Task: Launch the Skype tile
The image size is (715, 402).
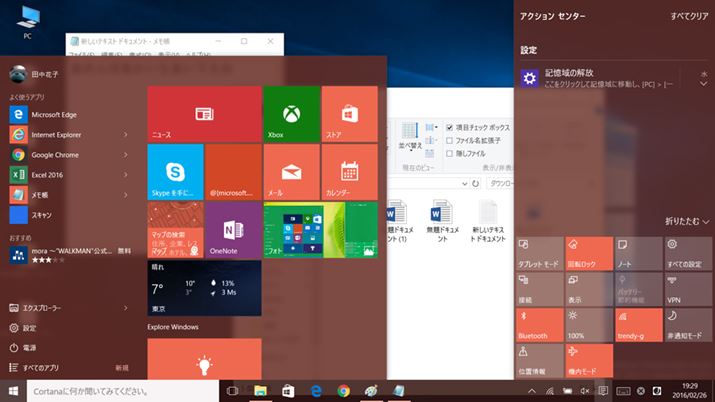Action: click(175, 171)
